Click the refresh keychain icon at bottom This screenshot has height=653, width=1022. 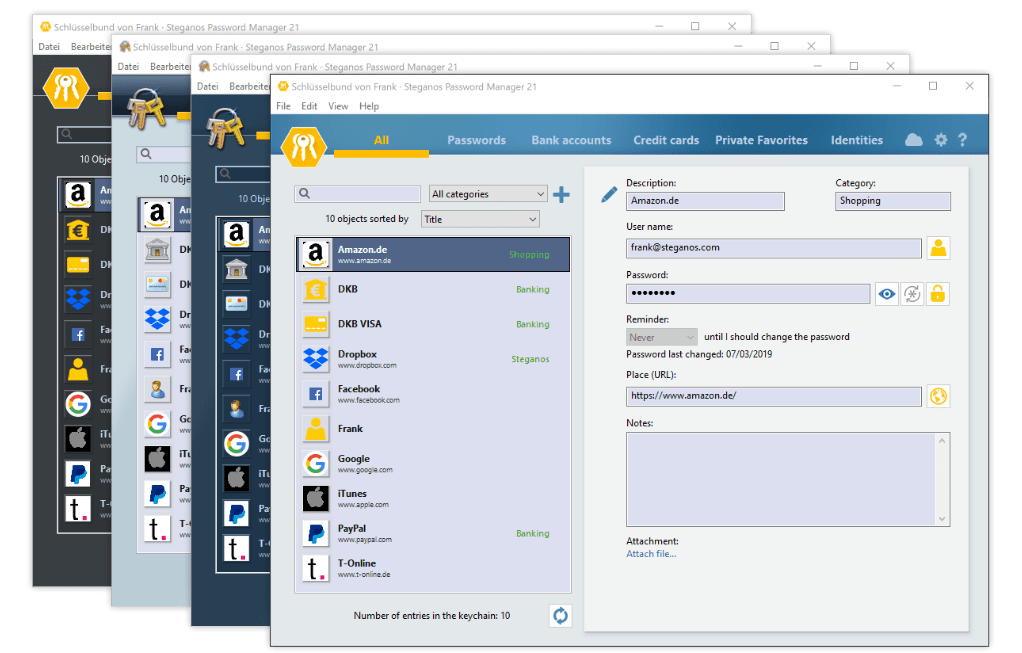click(561, 615)
